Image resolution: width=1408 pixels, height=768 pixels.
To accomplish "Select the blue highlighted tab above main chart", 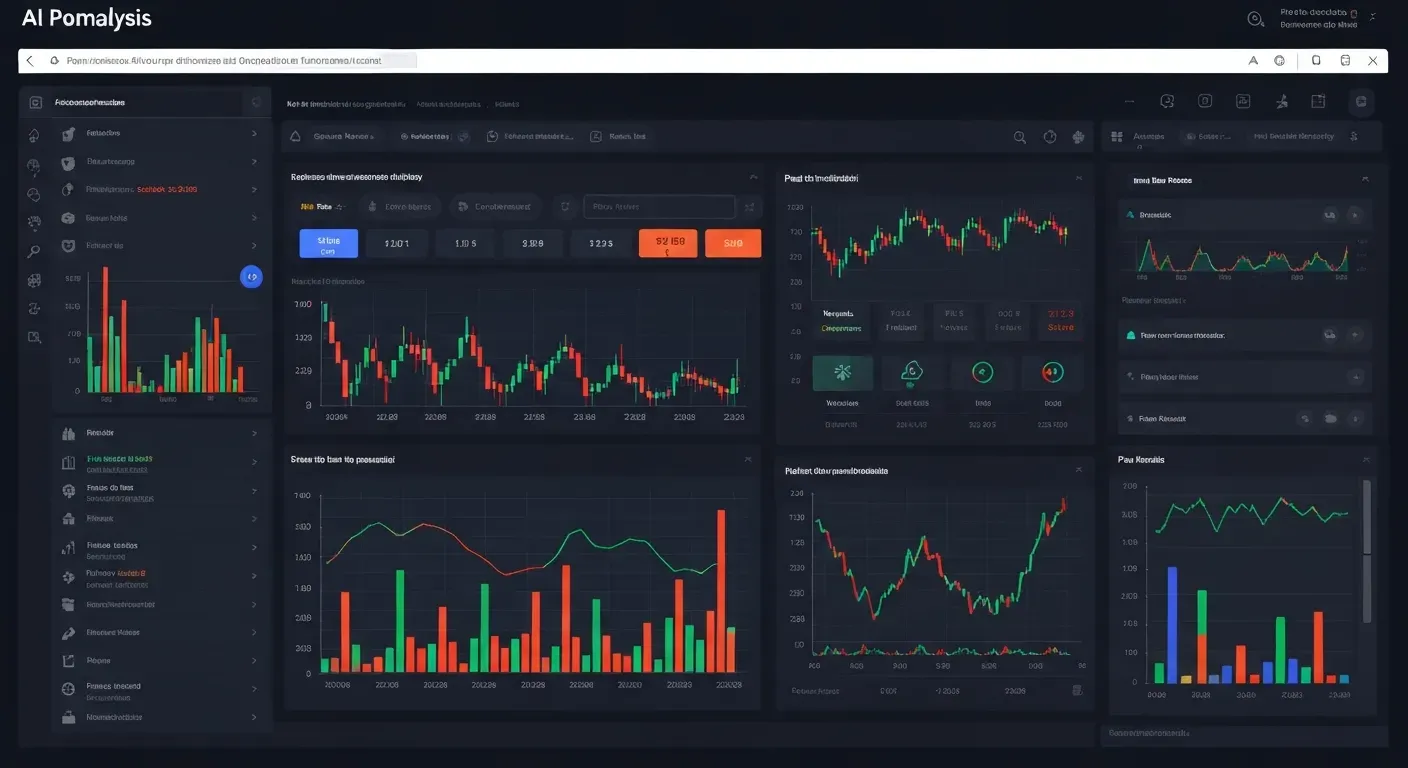I will pos(328,244).
